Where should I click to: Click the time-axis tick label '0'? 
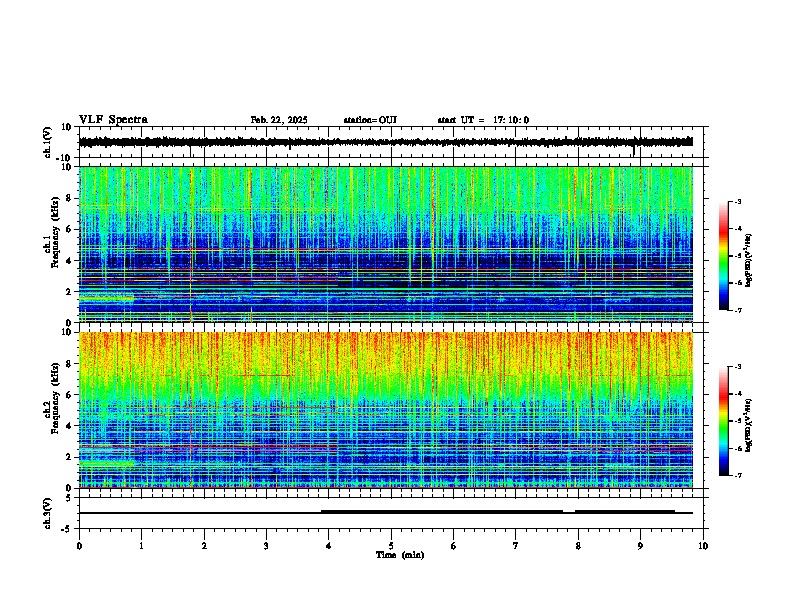[x=79, y=546]
